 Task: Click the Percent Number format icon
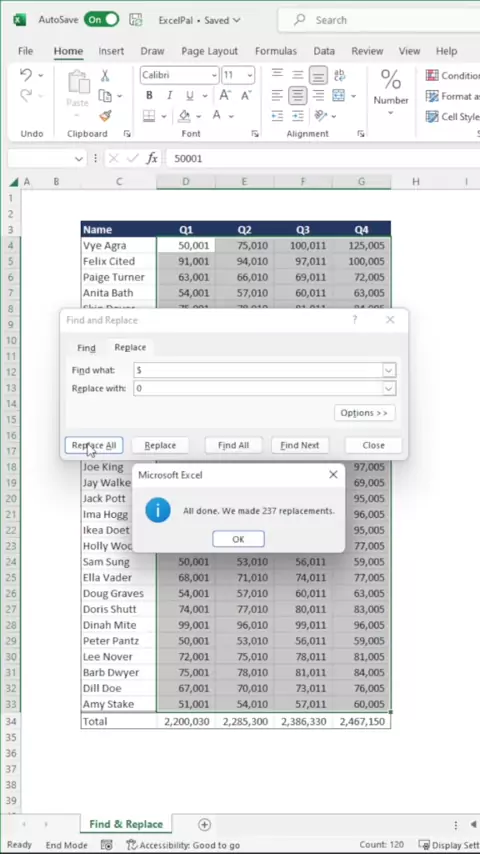click(391, 80)
